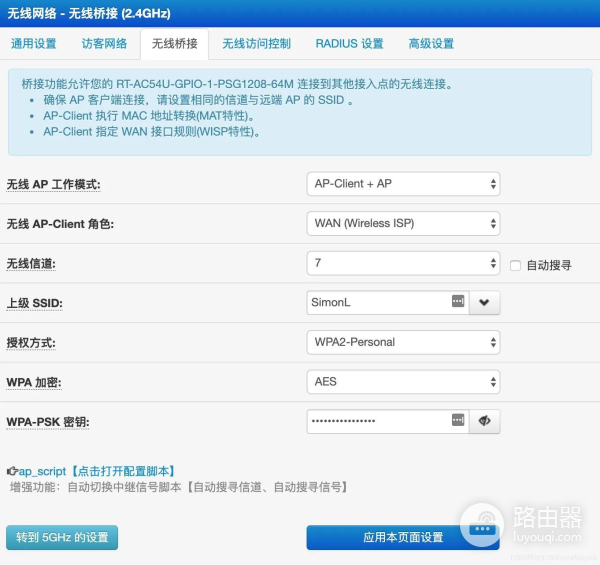Select the 无线桥接 tab

pos(174,44)
